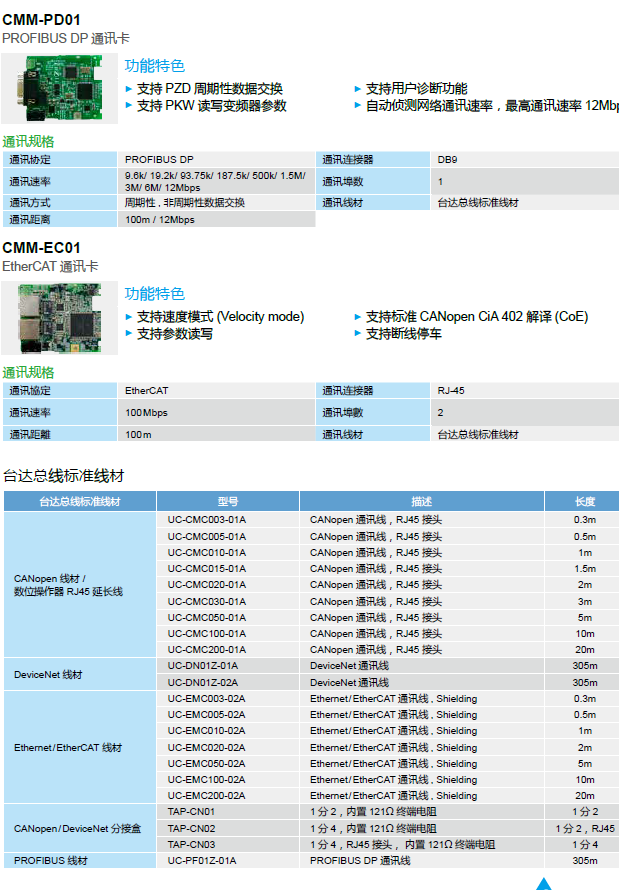This screenshot has width=619, height=890.
Task: Click the CMM-EC01 section heading
Action: tap(41, 247)
